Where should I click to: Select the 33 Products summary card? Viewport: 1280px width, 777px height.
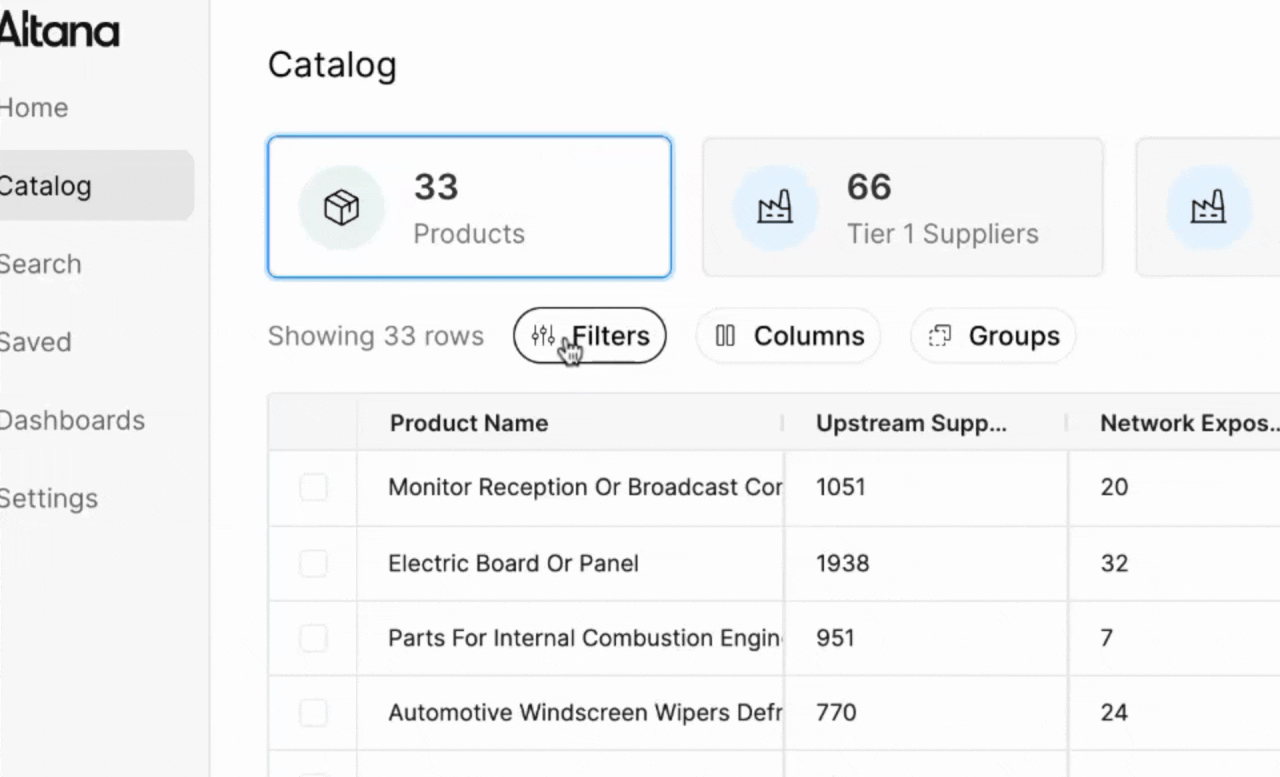coord(469,207)
